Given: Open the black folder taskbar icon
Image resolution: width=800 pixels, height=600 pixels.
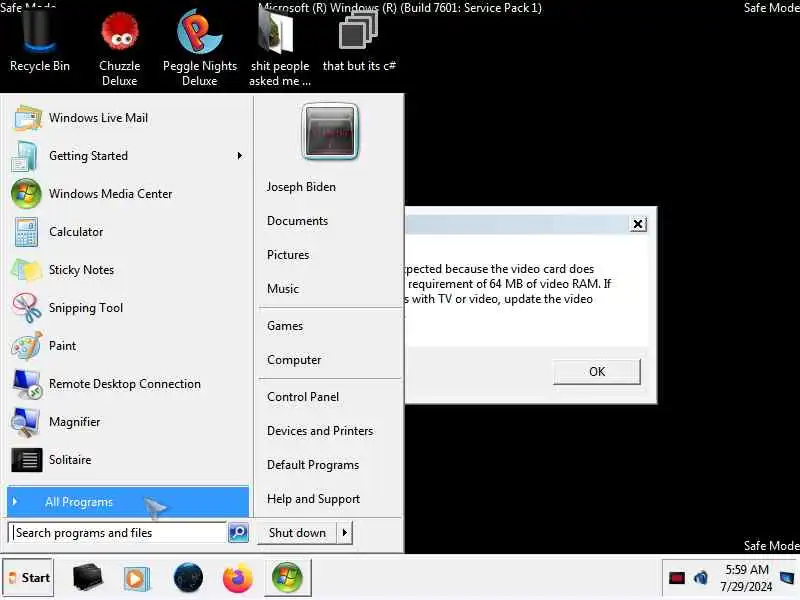Looking at the screenshot, I should 87,577.
